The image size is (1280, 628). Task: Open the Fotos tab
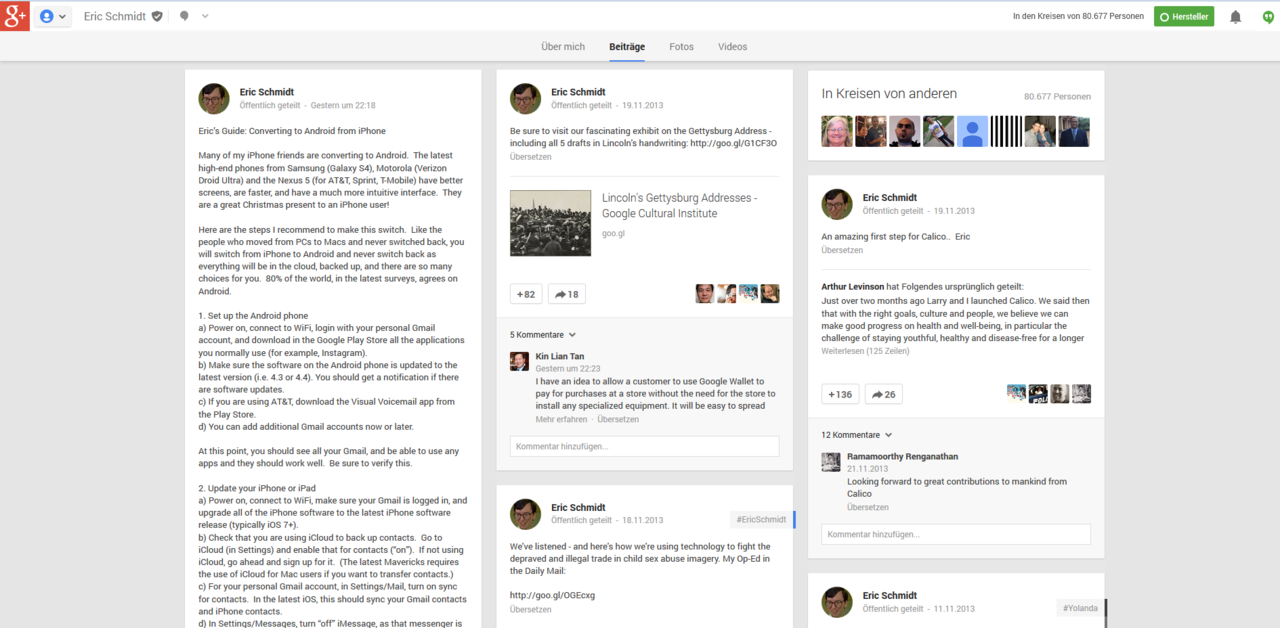[681, 47]
